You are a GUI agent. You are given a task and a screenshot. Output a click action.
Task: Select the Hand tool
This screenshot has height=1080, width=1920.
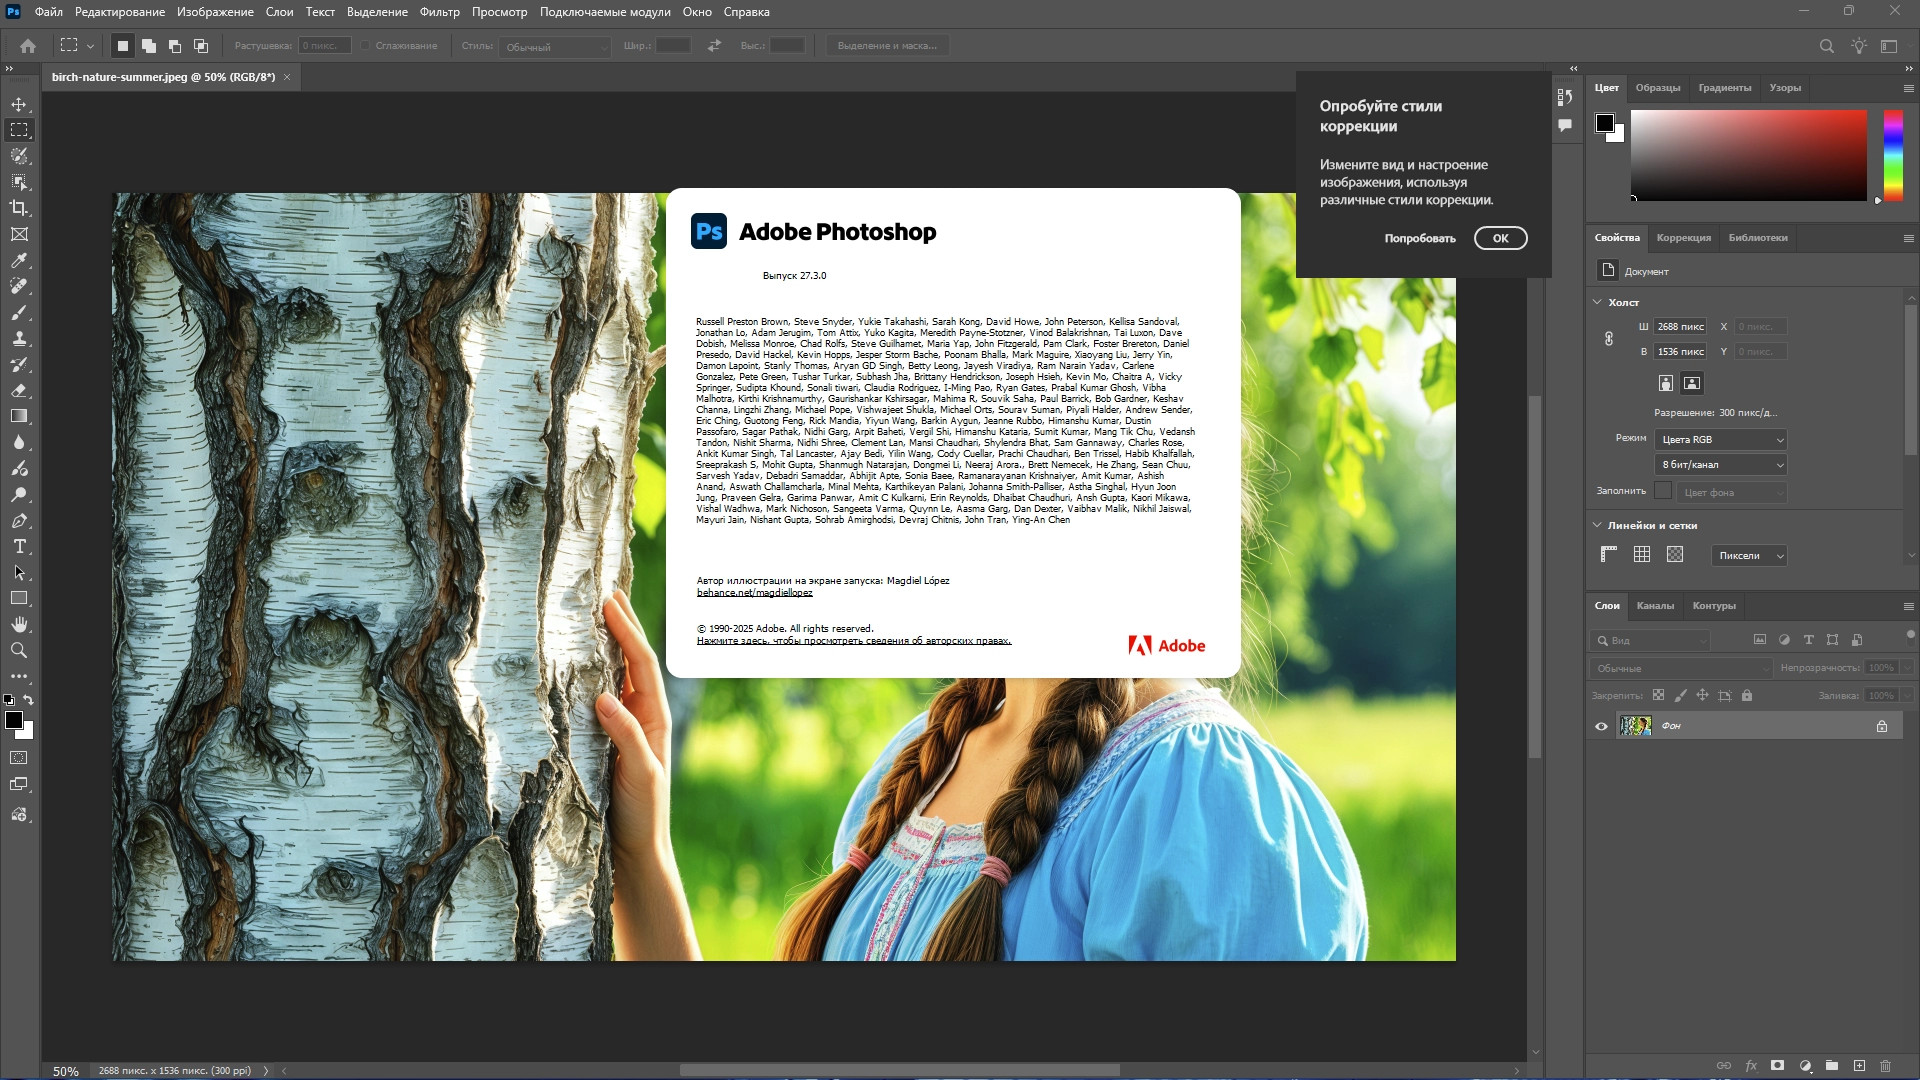coord(19,624)
